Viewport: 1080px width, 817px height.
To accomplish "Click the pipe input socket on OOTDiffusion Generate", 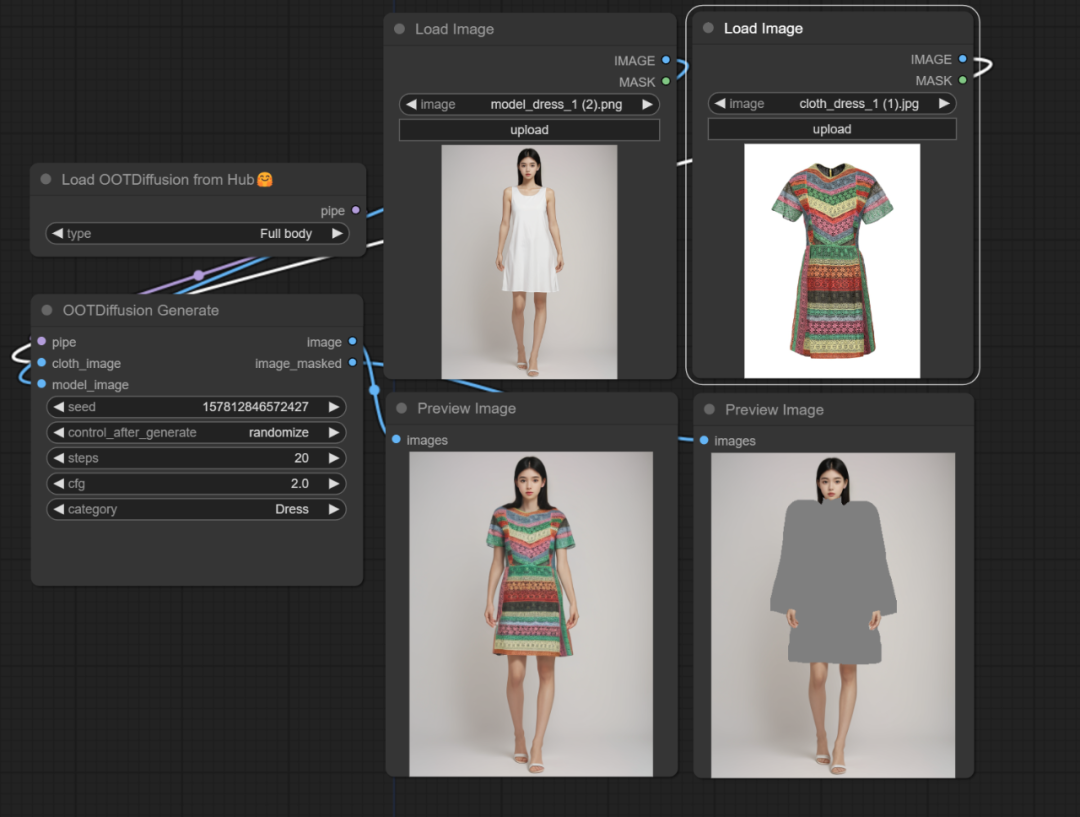I will 42,342.
